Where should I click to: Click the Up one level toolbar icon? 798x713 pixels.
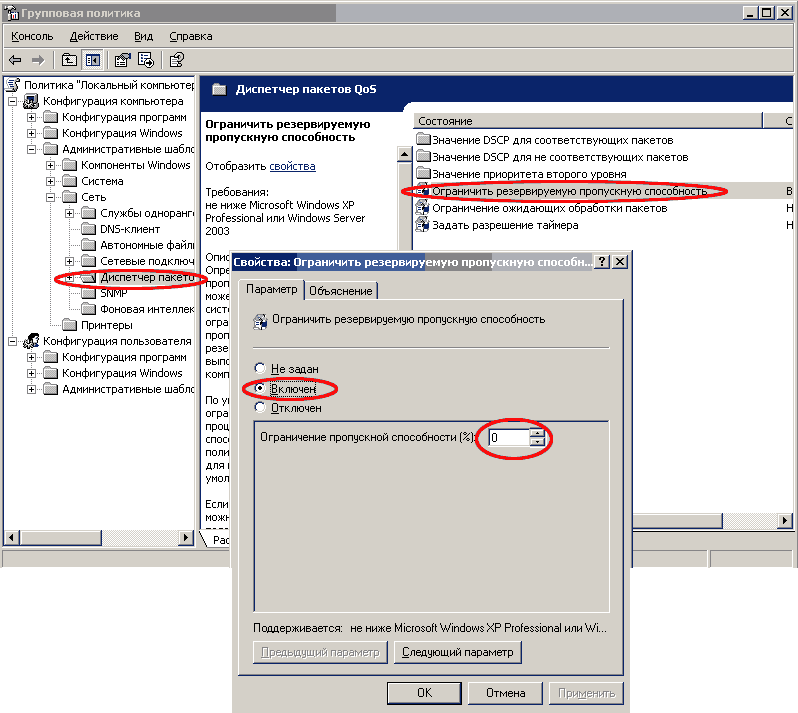[x=69, y=60]
